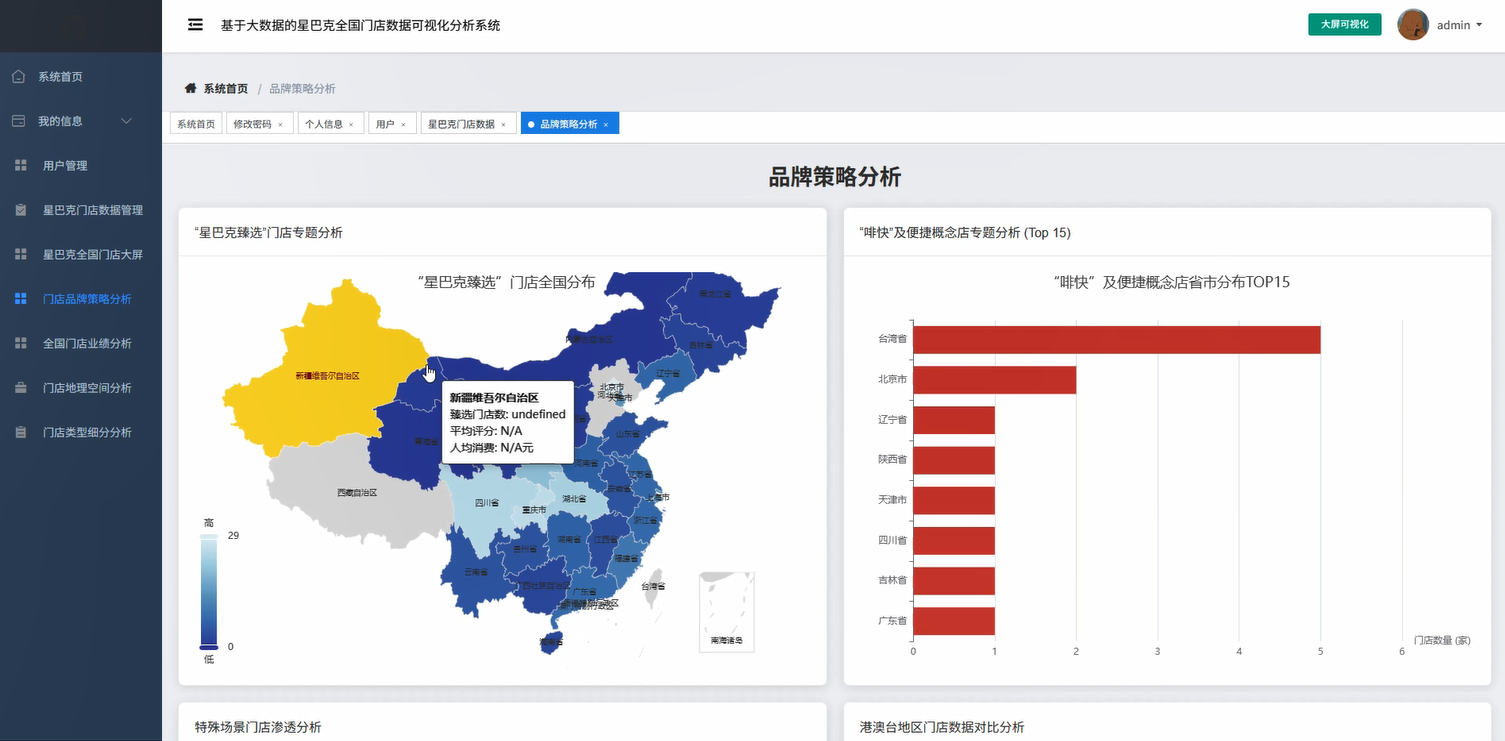Click the 星巴克全国门店大屏 icon
This screenshot has height=741, width=1505.
click(21, 254)
